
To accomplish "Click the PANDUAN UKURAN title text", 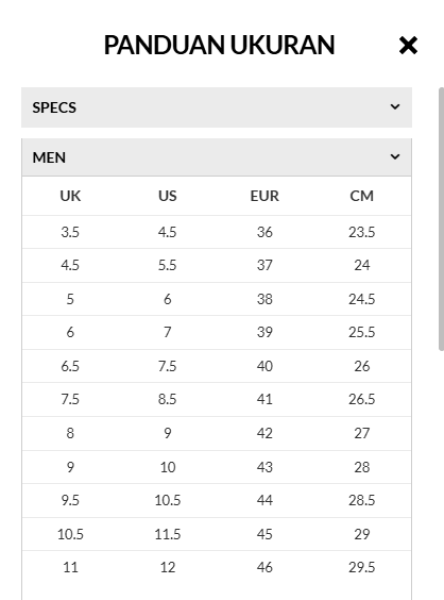I will click(x=219, y=45).
